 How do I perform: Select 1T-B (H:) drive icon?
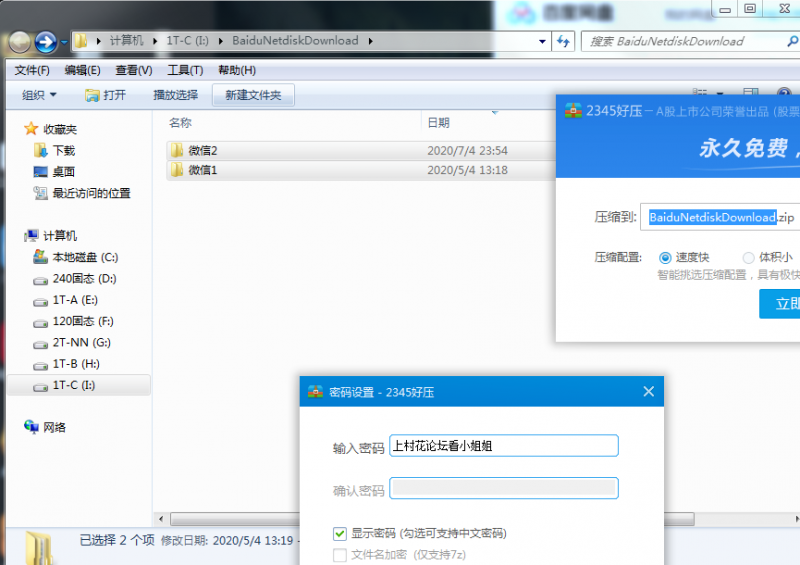tap(40, 364)
